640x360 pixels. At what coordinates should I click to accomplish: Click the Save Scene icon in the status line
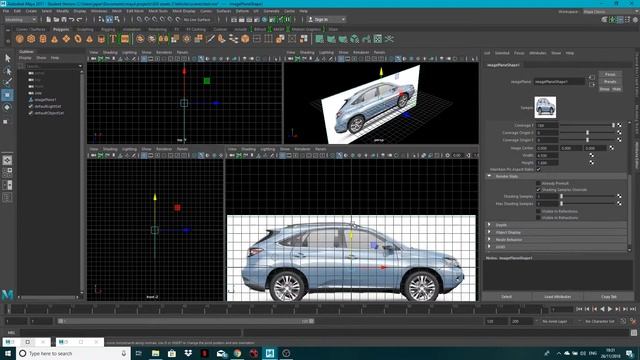click(x=64, y=19)
